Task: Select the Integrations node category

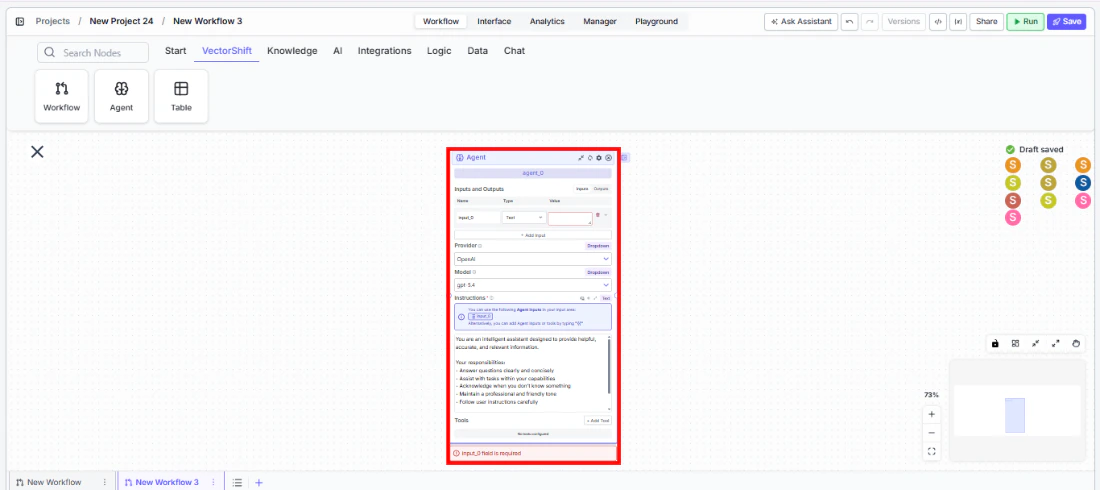Action: (x=384, y=51)
